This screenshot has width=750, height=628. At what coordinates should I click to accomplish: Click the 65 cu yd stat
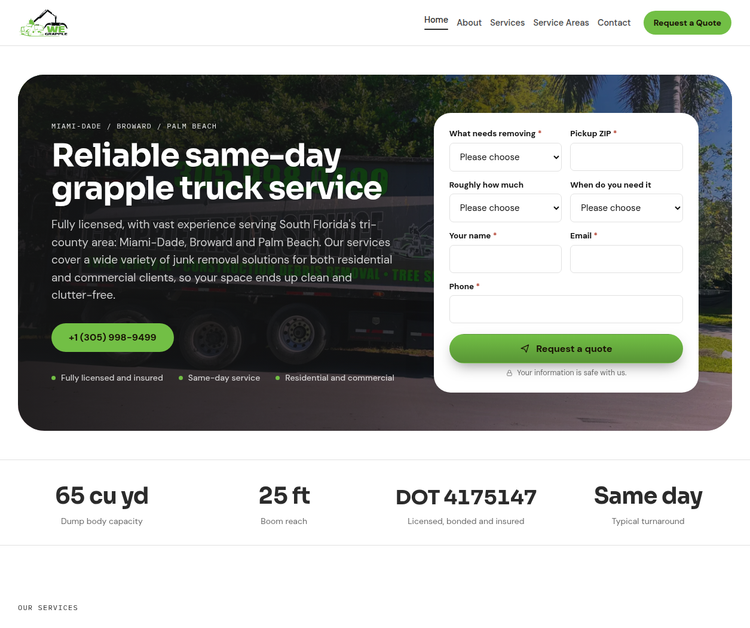coord(102,496)
